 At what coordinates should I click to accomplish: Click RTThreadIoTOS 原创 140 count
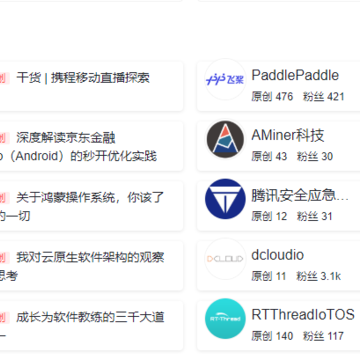point(272,336)
